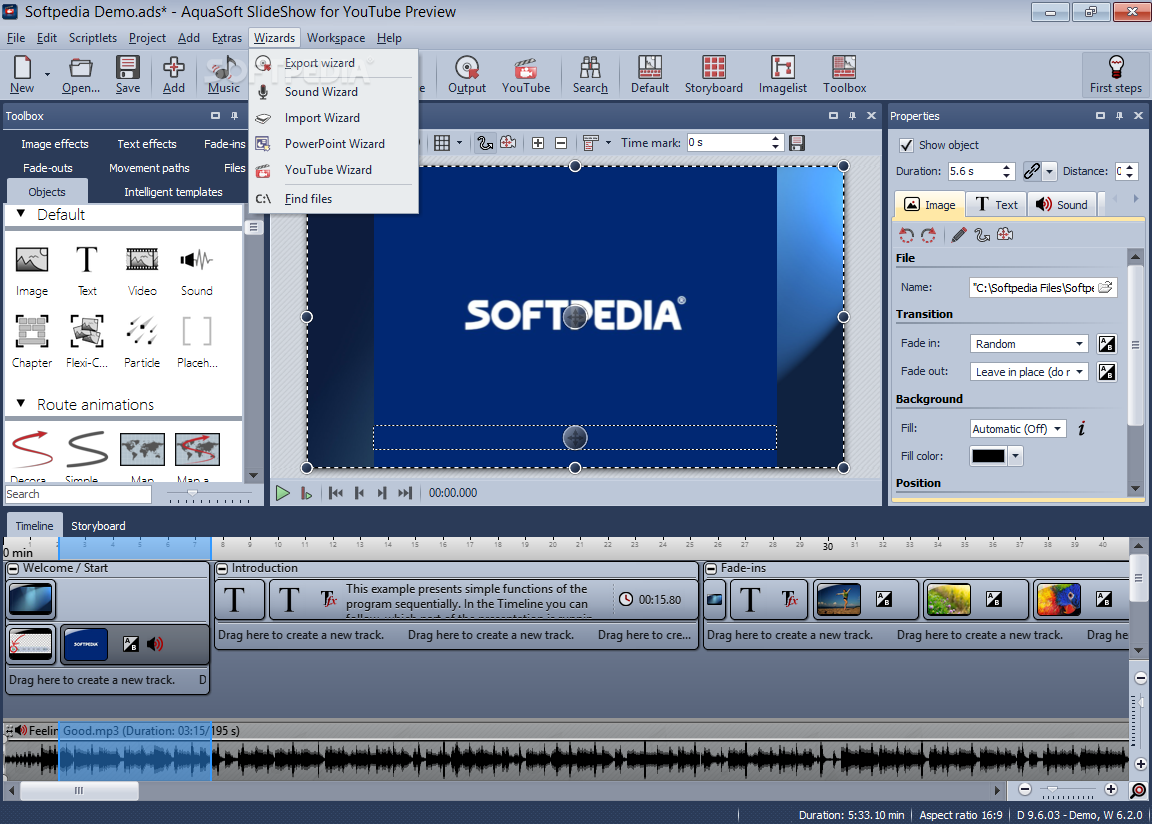Click the grid display icon above preview
The height and width of the screenshot is (824, 1152).
[442, 142]
